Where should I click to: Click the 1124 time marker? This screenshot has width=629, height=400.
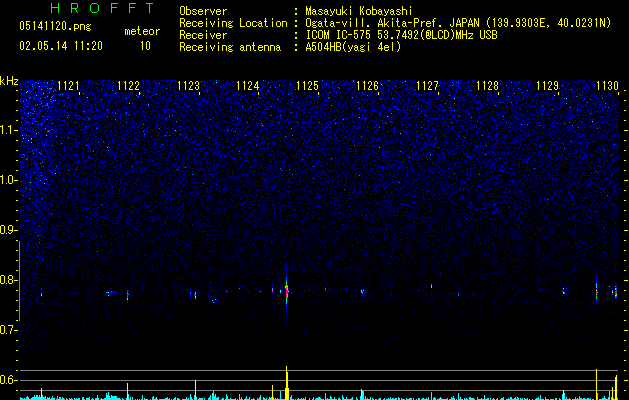click(x=248, y=86)
